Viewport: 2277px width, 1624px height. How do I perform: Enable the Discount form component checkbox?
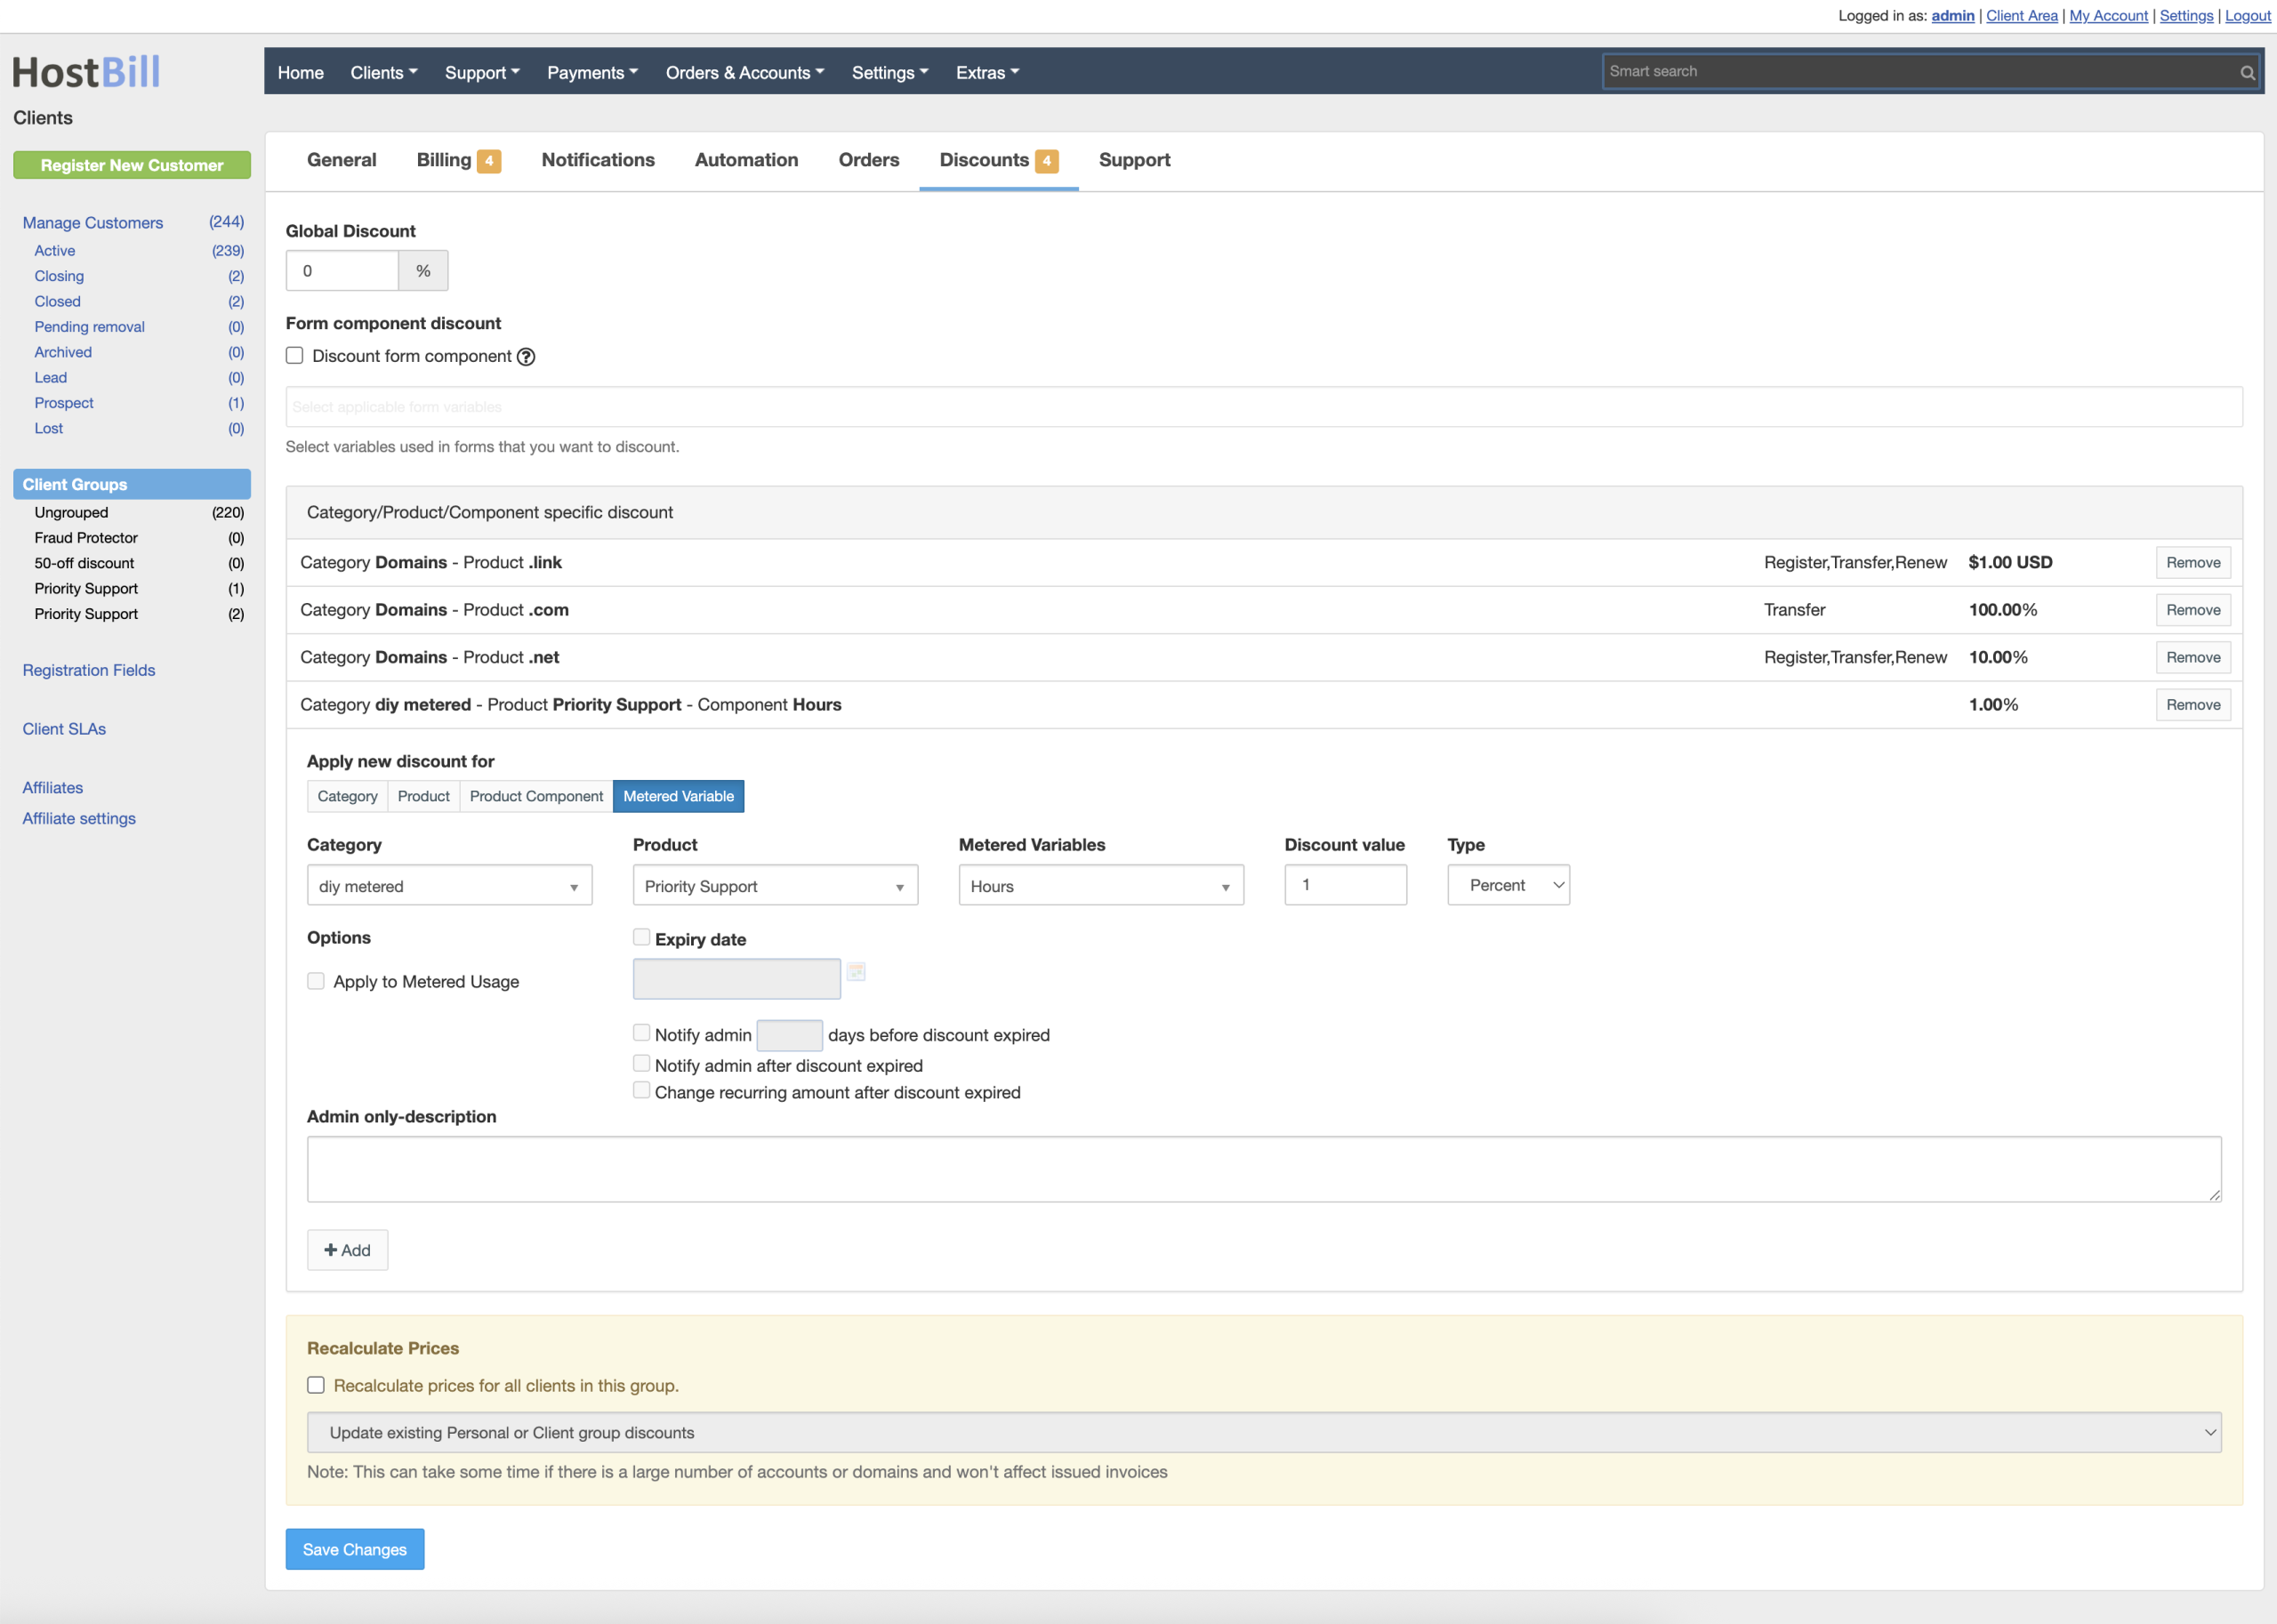click(x=295, y=356)
